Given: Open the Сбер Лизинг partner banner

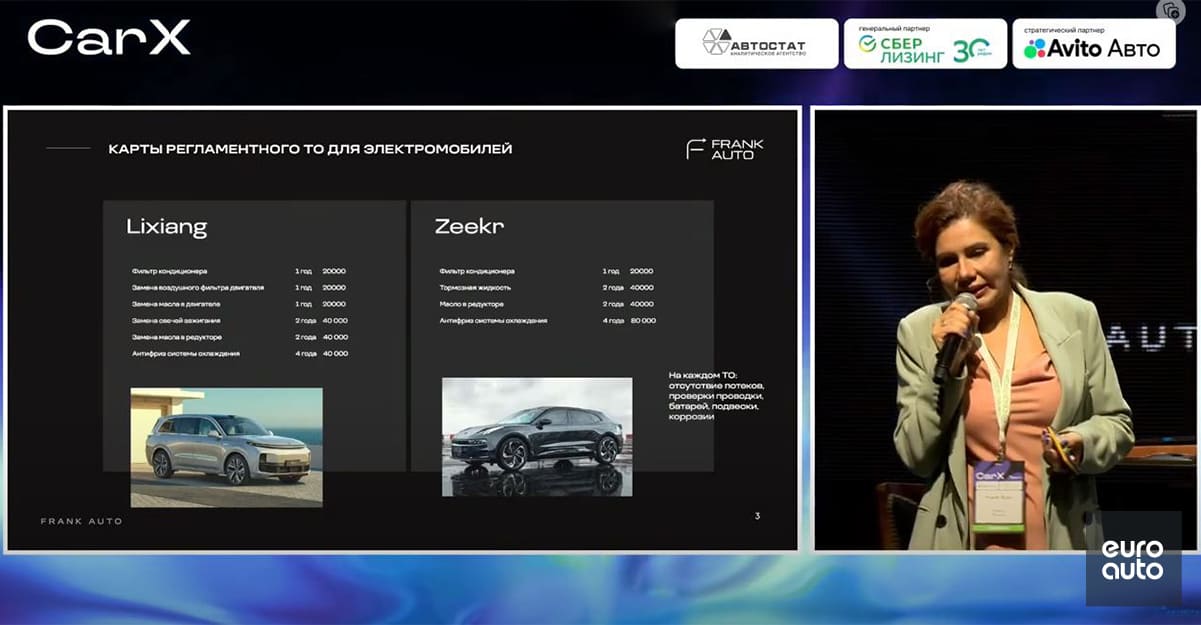Looking at the screenshot, I should pyautogui.click(x=925, y=43).
